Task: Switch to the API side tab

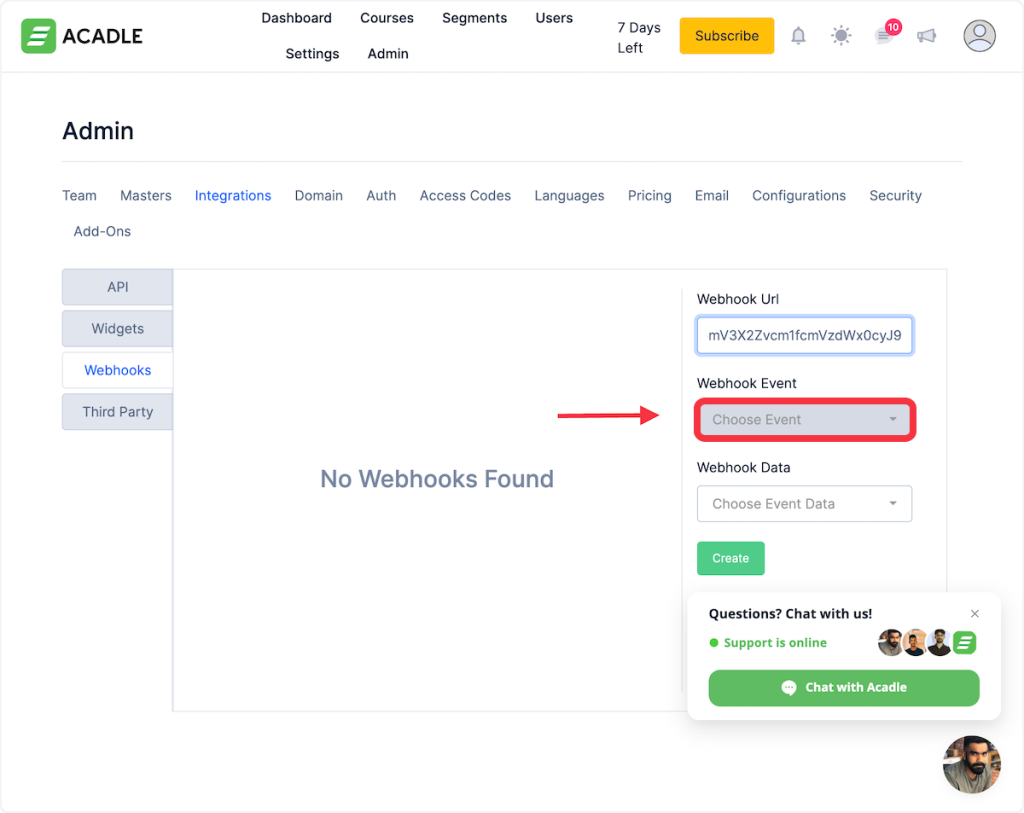Action: click(x=118, y=287)
